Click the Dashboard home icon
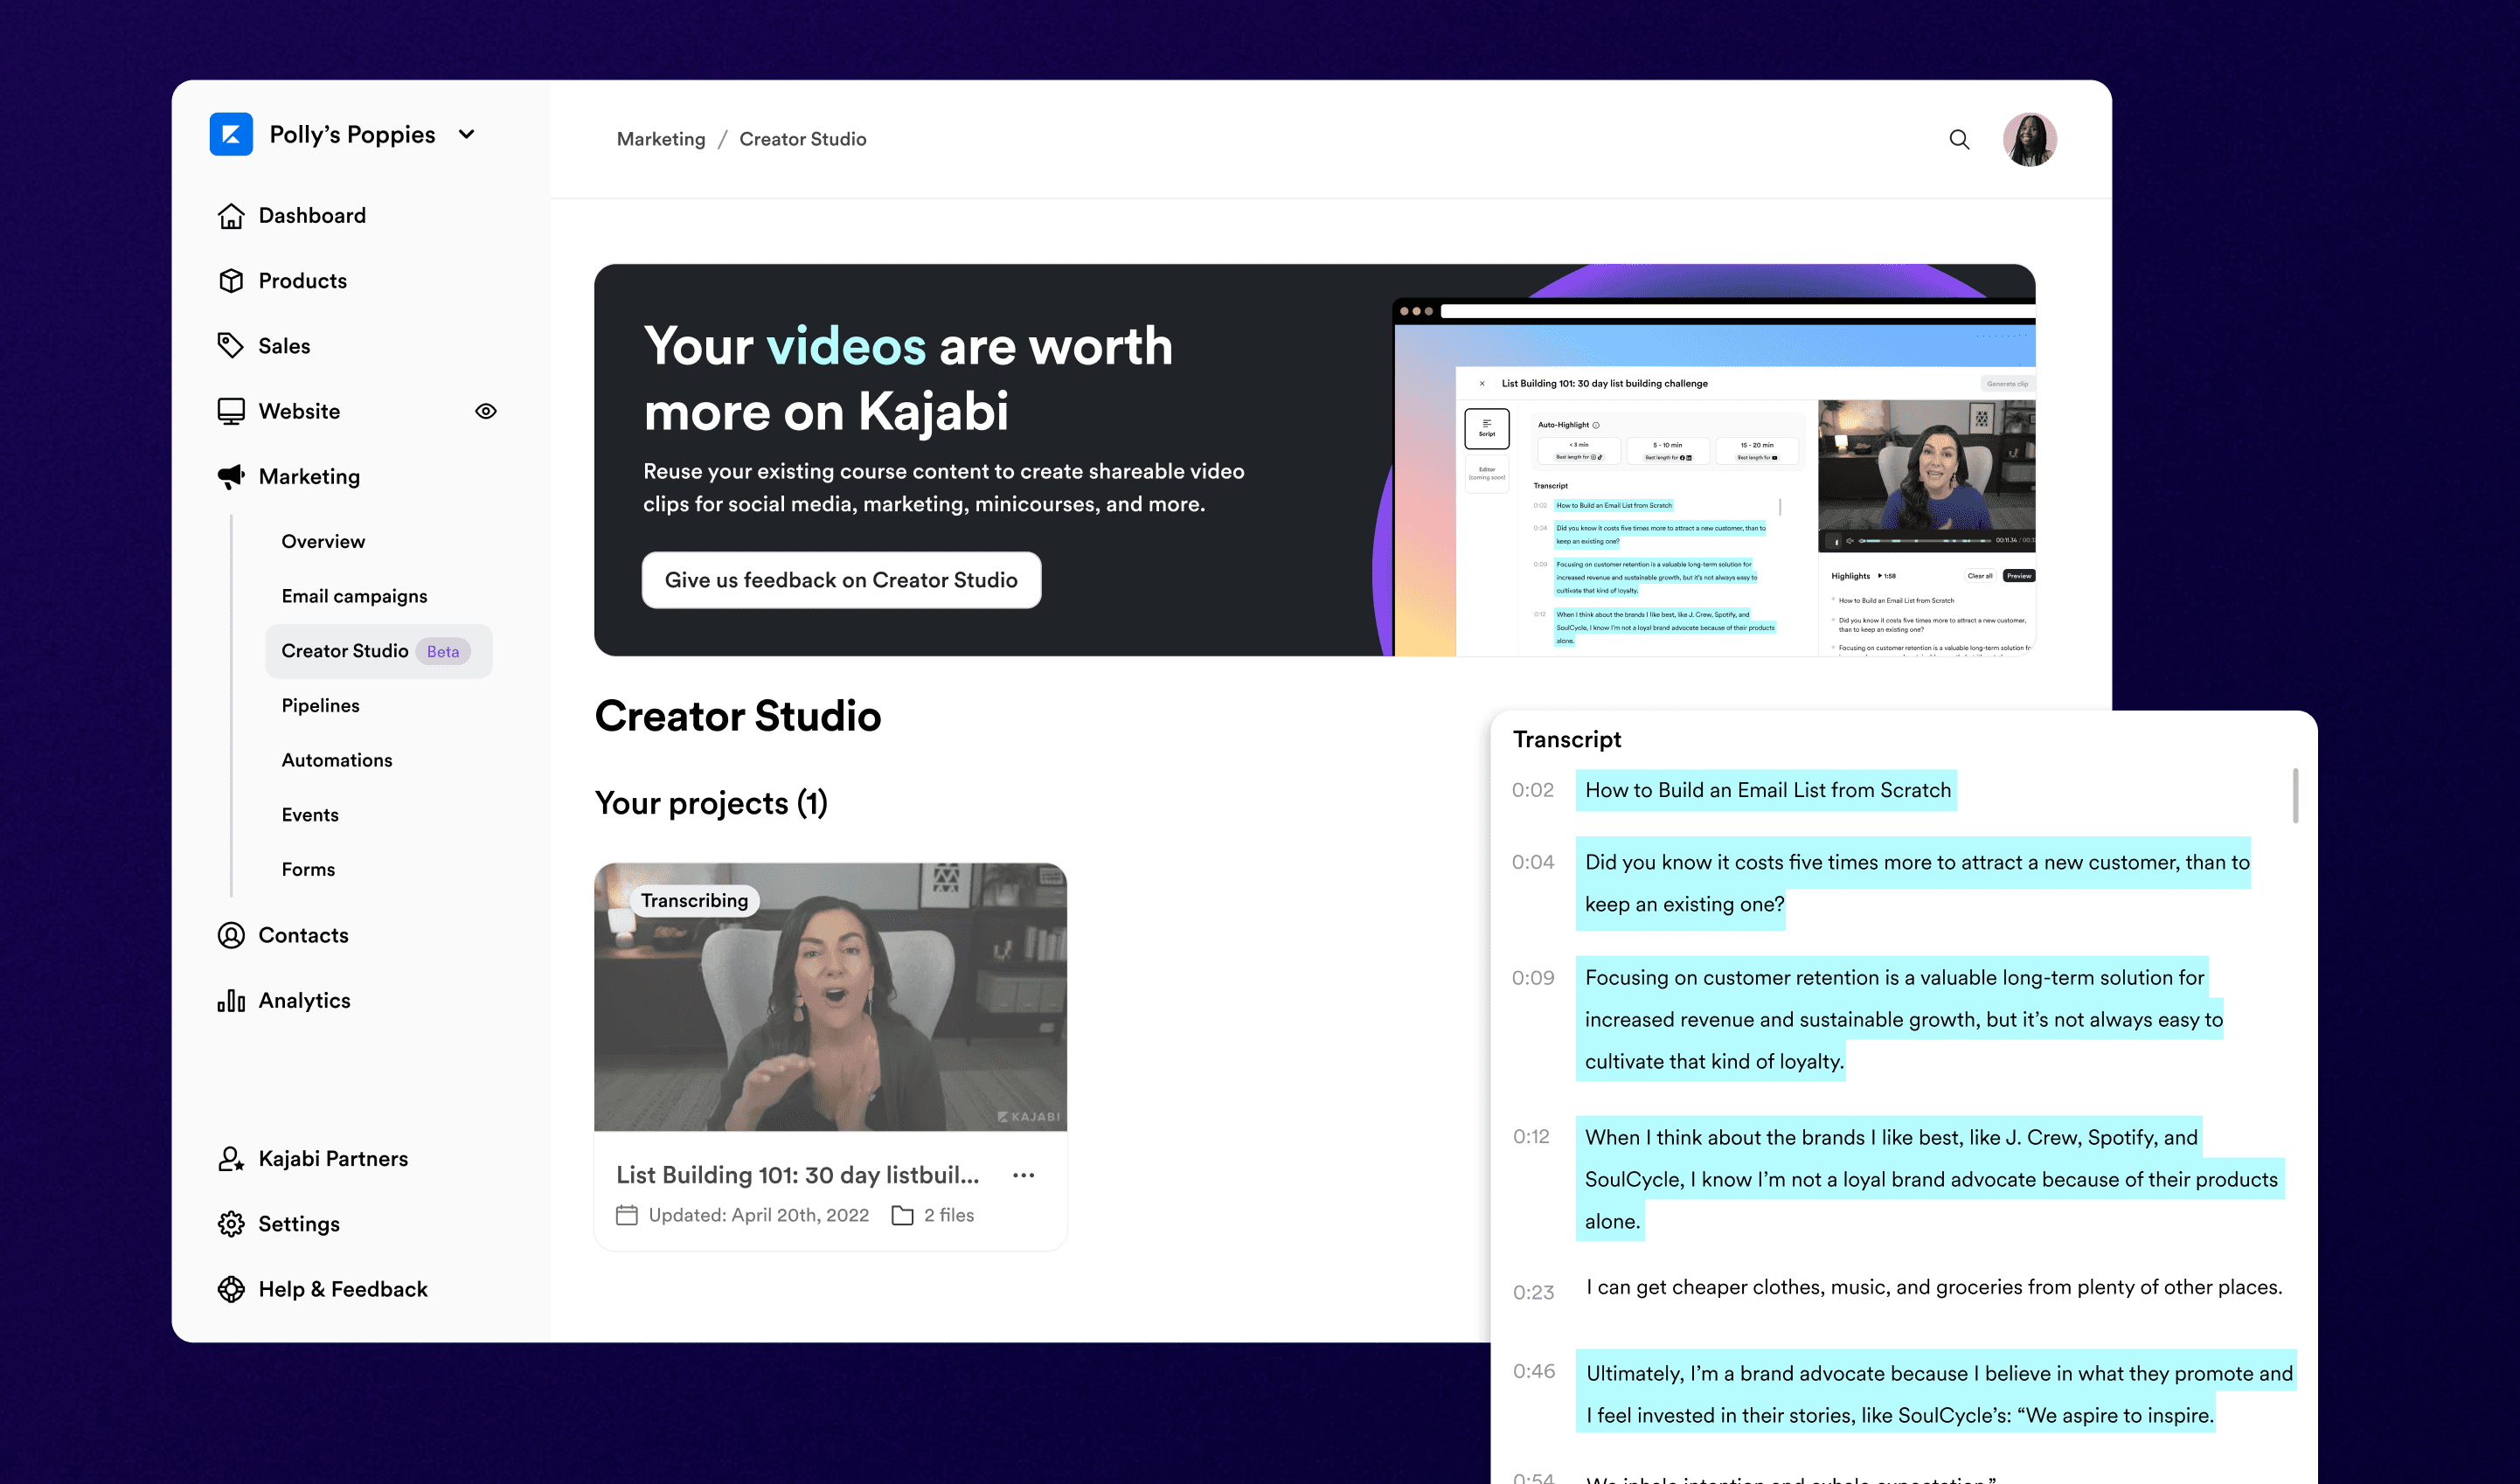The image size is (2520, 1484). pos(231,216)
